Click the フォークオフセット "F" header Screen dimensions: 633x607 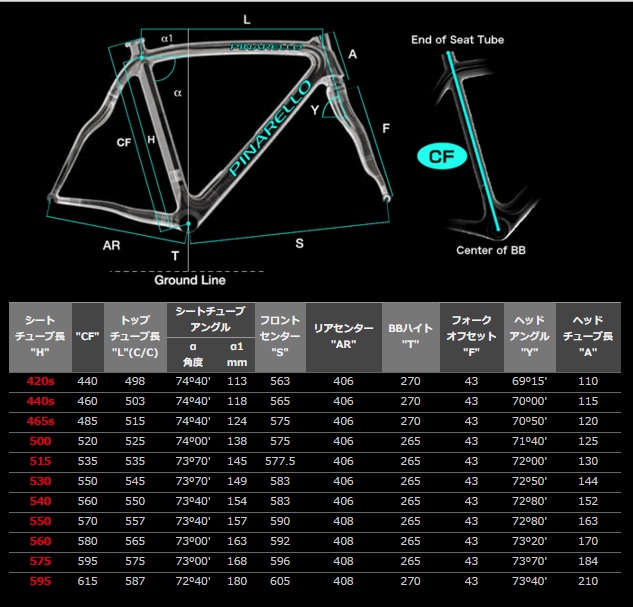coord(472,337)
